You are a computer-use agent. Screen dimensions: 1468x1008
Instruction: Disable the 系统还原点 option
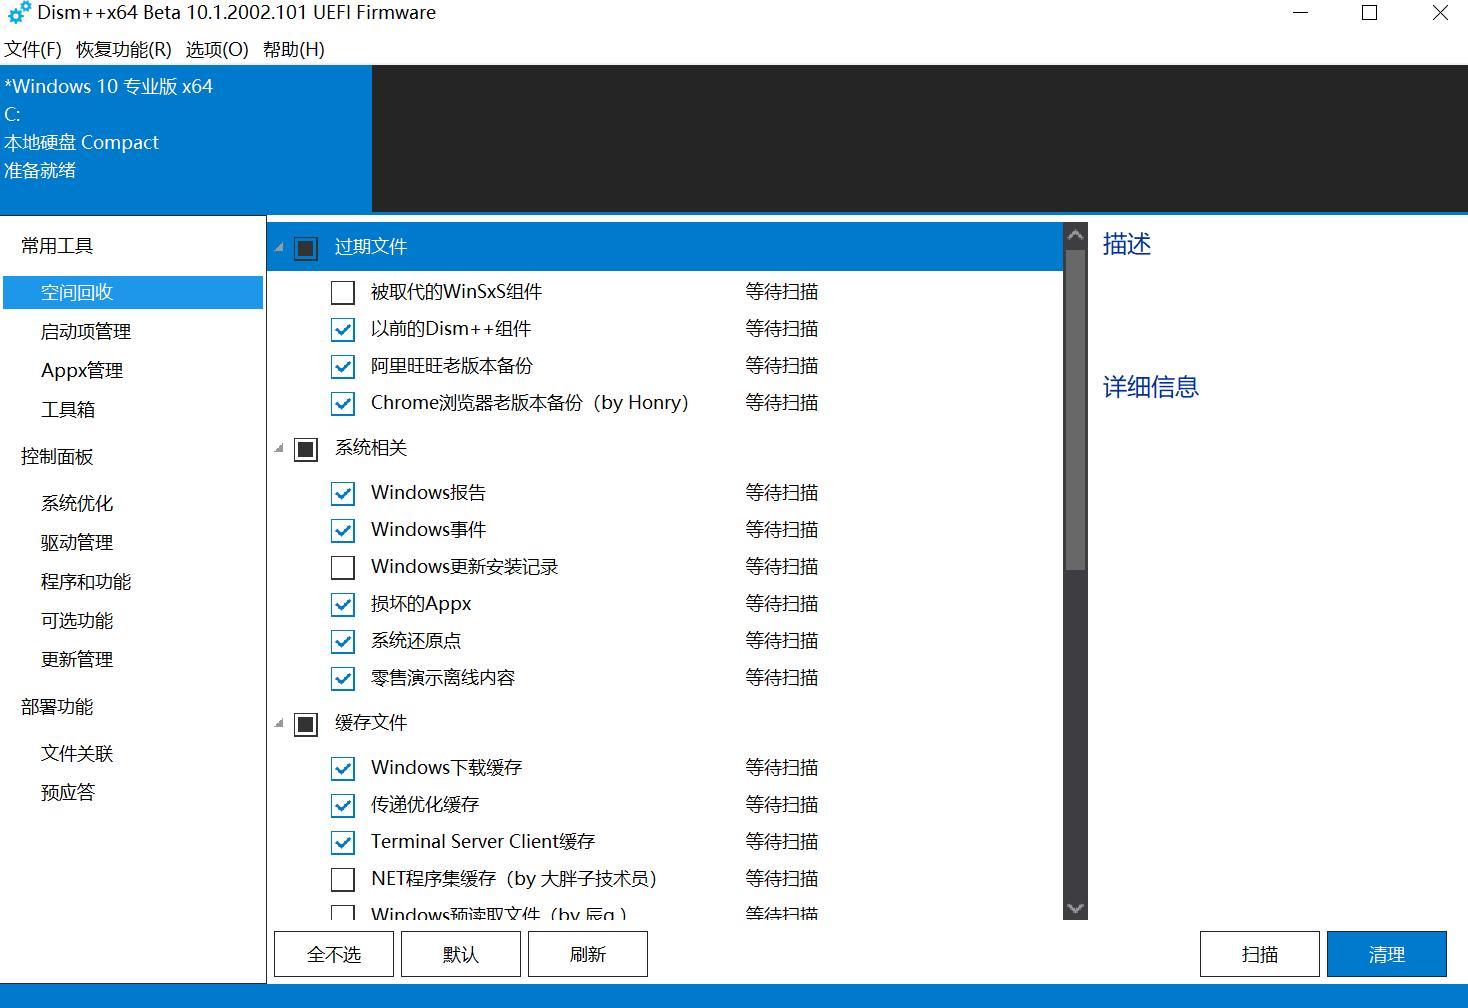click(x=343, y=641)
